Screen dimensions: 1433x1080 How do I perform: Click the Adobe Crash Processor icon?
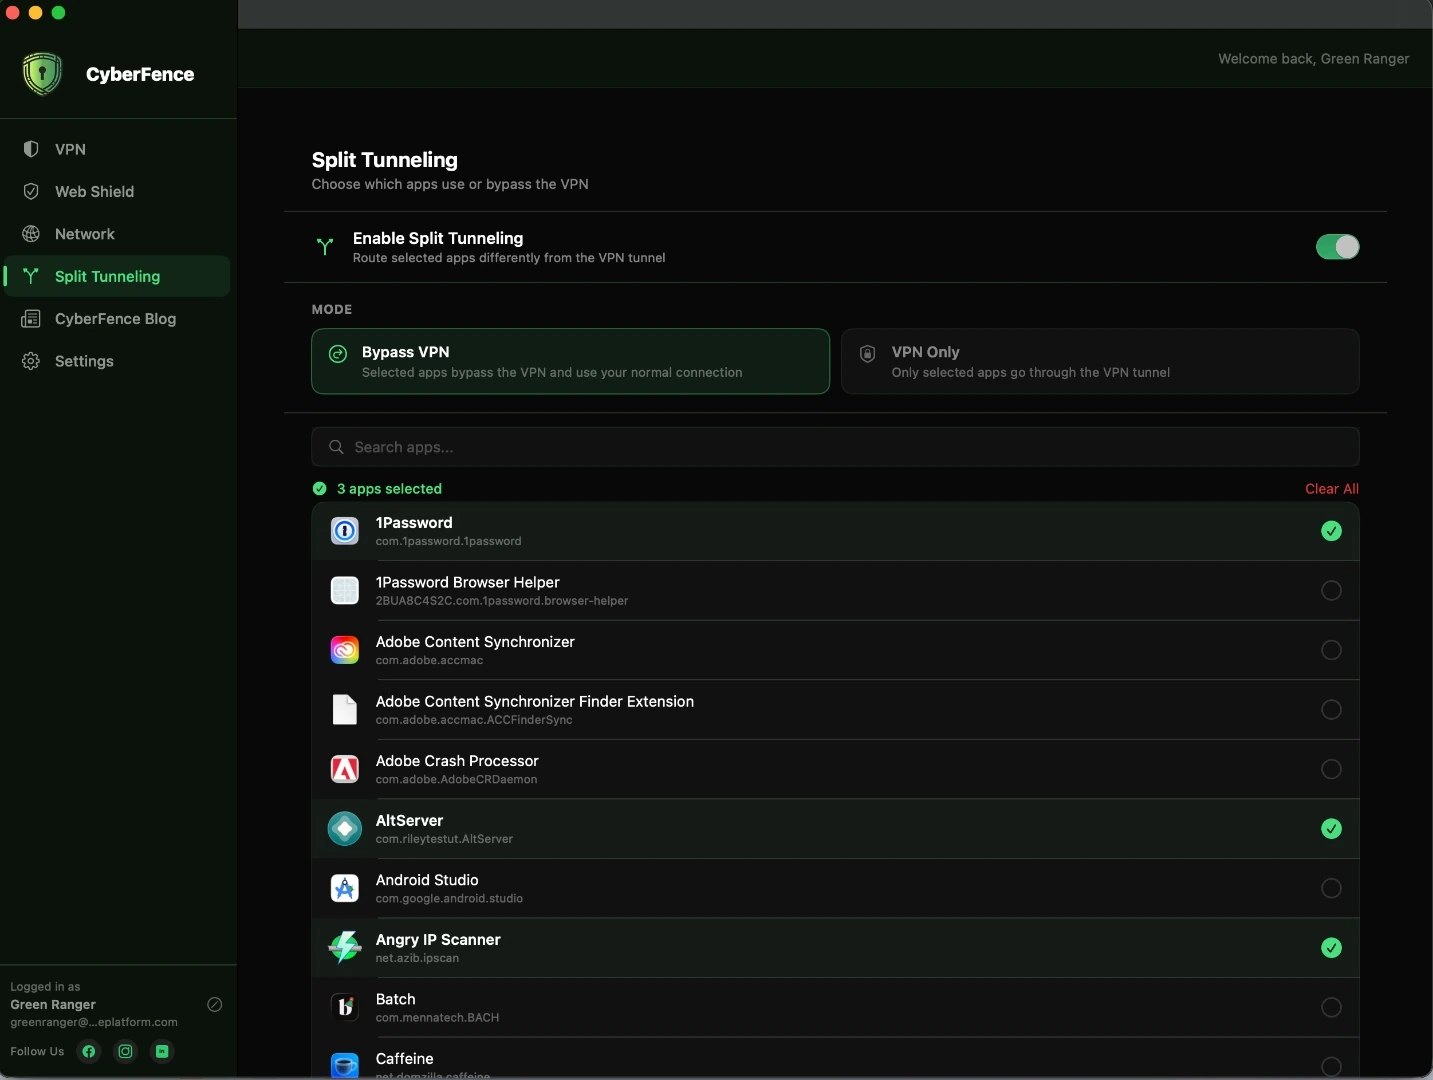pyautogui.click(x=345, y=769)
